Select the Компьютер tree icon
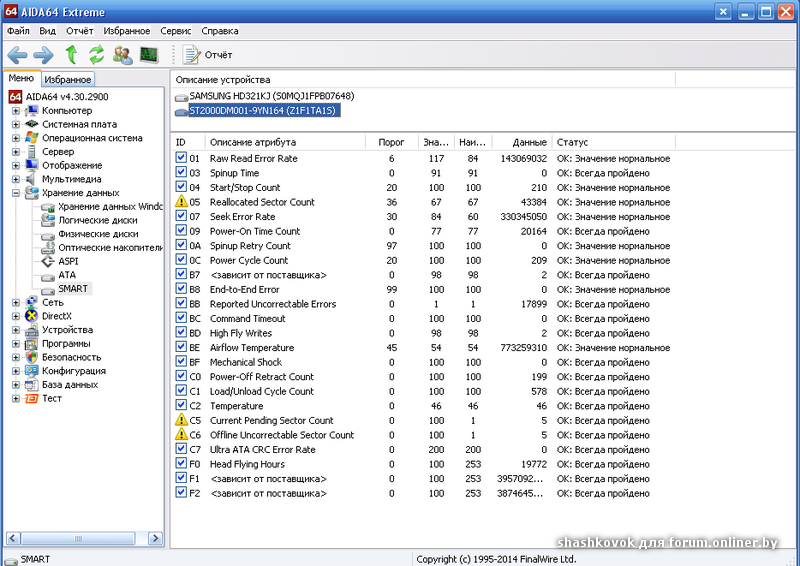The width and height of the screenshot is (800, 566). [x=32, y=110]
